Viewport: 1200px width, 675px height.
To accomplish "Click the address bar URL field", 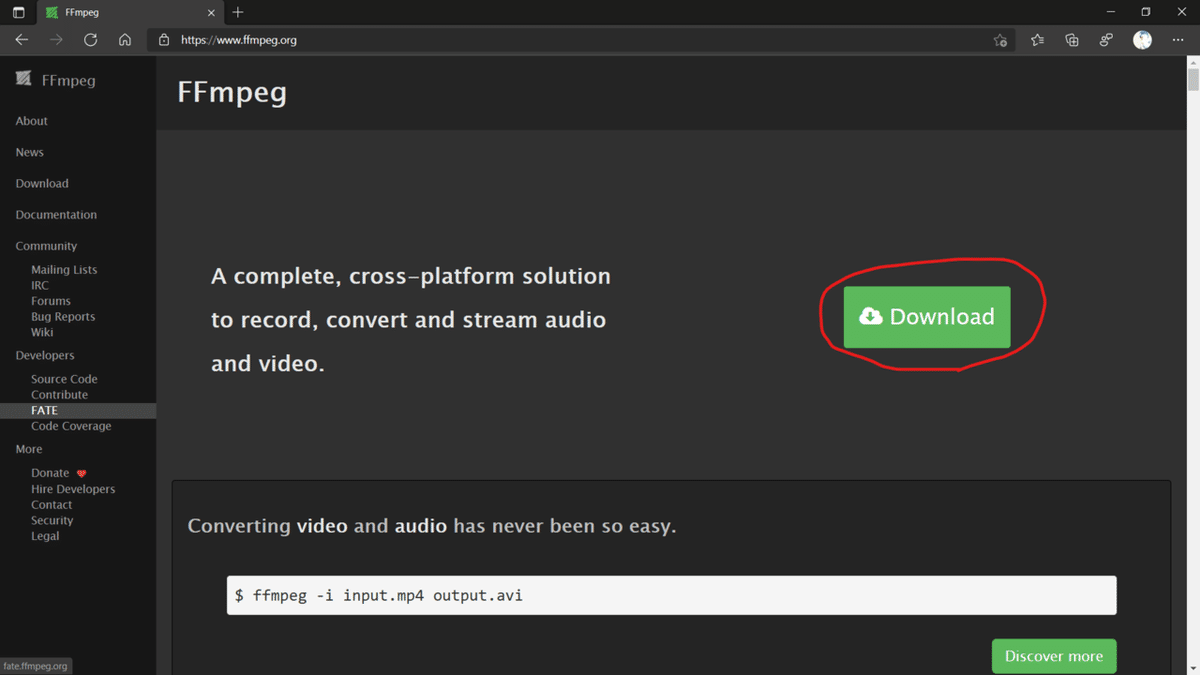I will (580, 40).
